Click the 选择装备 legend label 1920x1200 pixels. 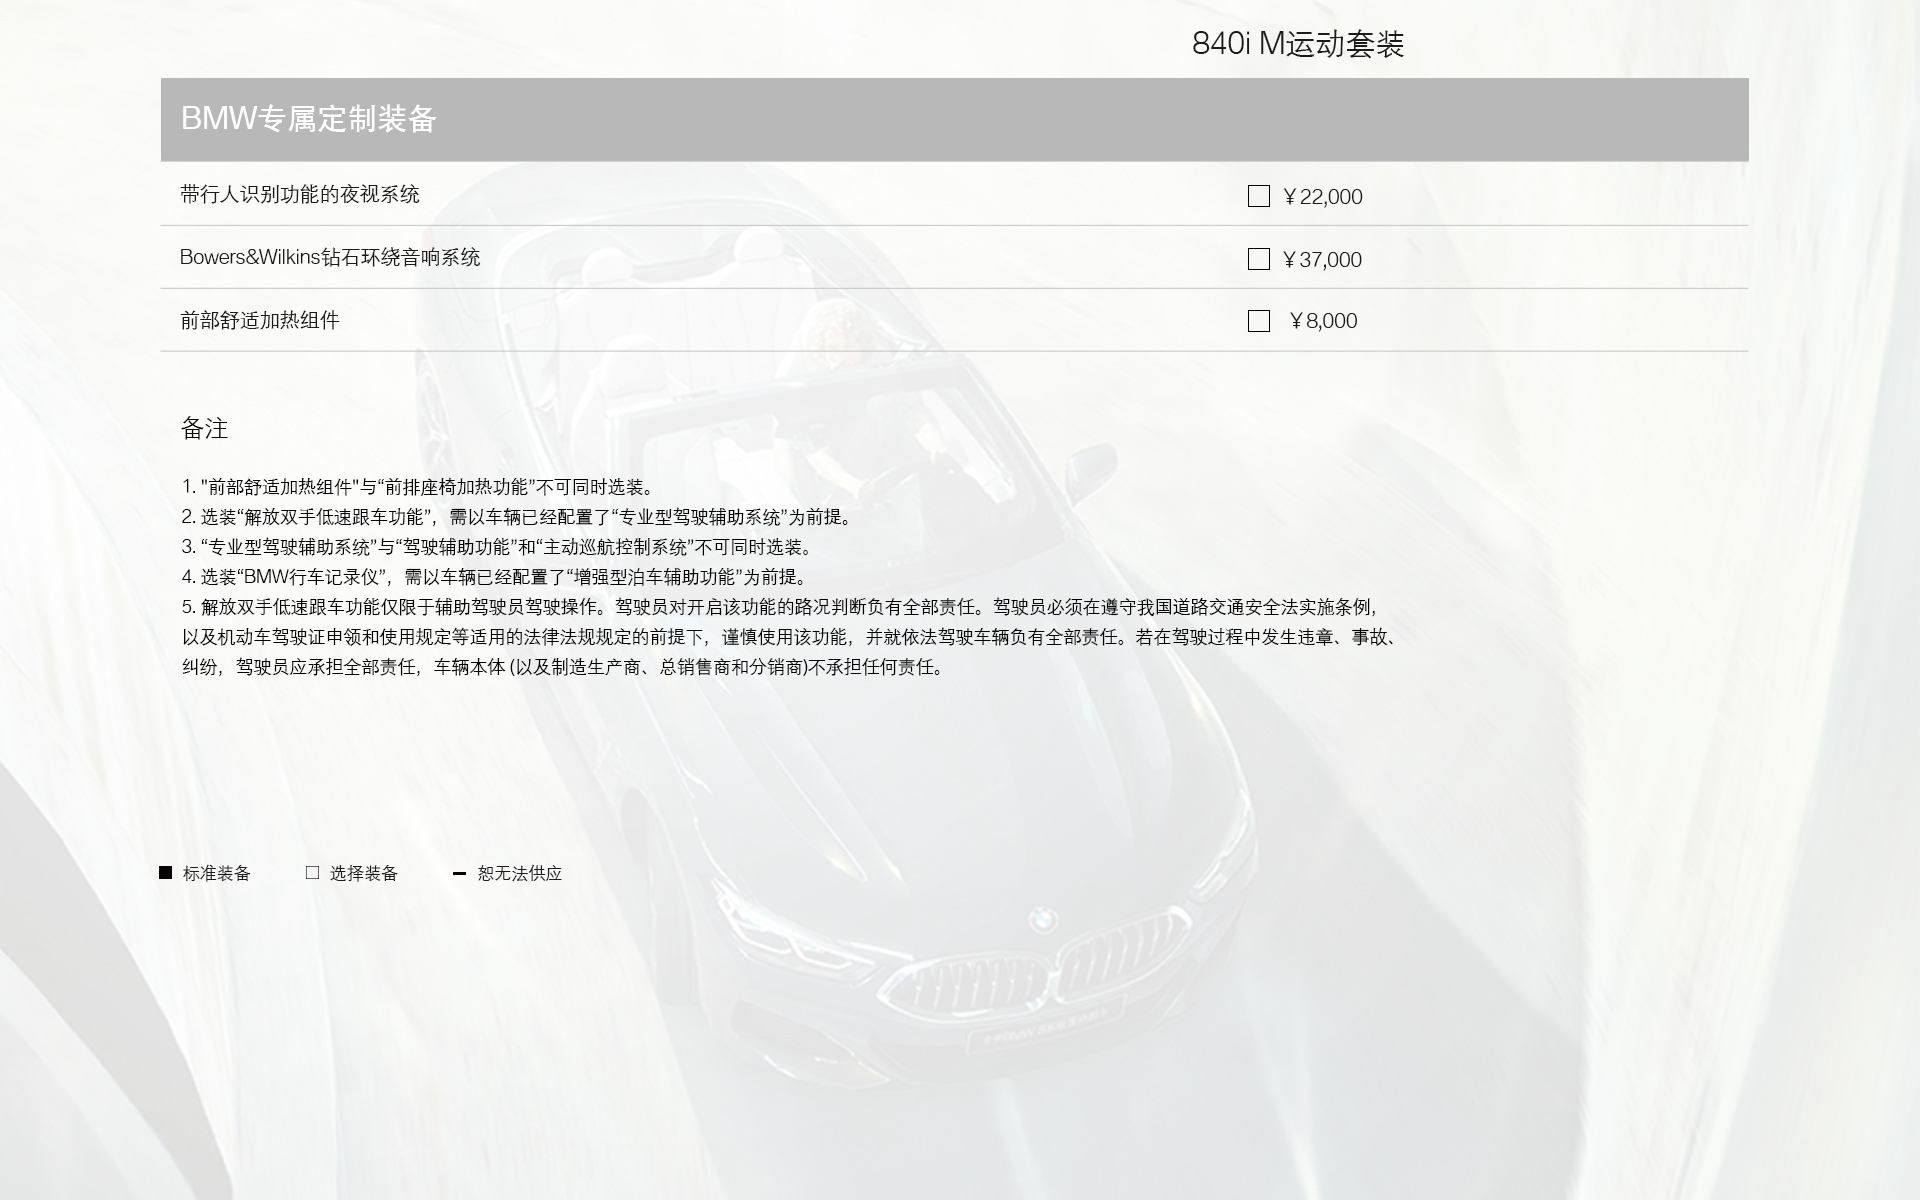pos(364,874)
